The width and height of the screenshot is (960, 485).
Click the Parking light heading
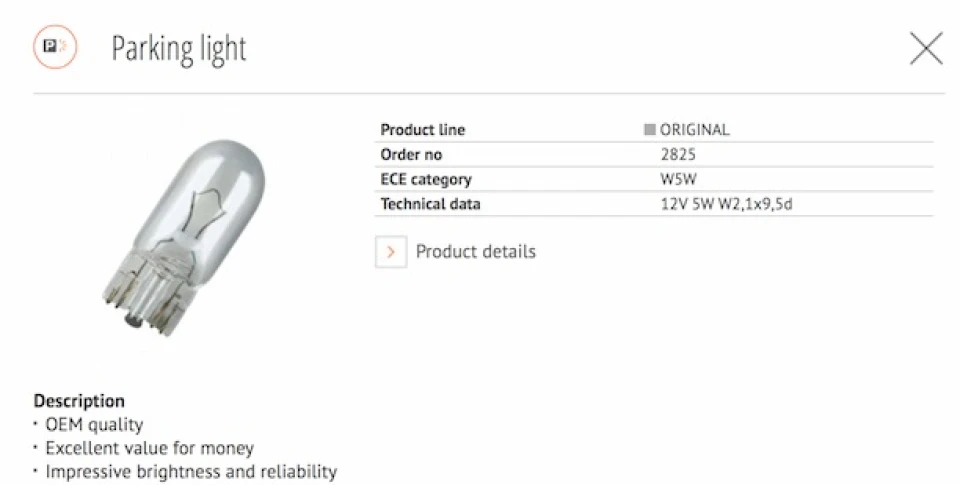pos(179,49)
